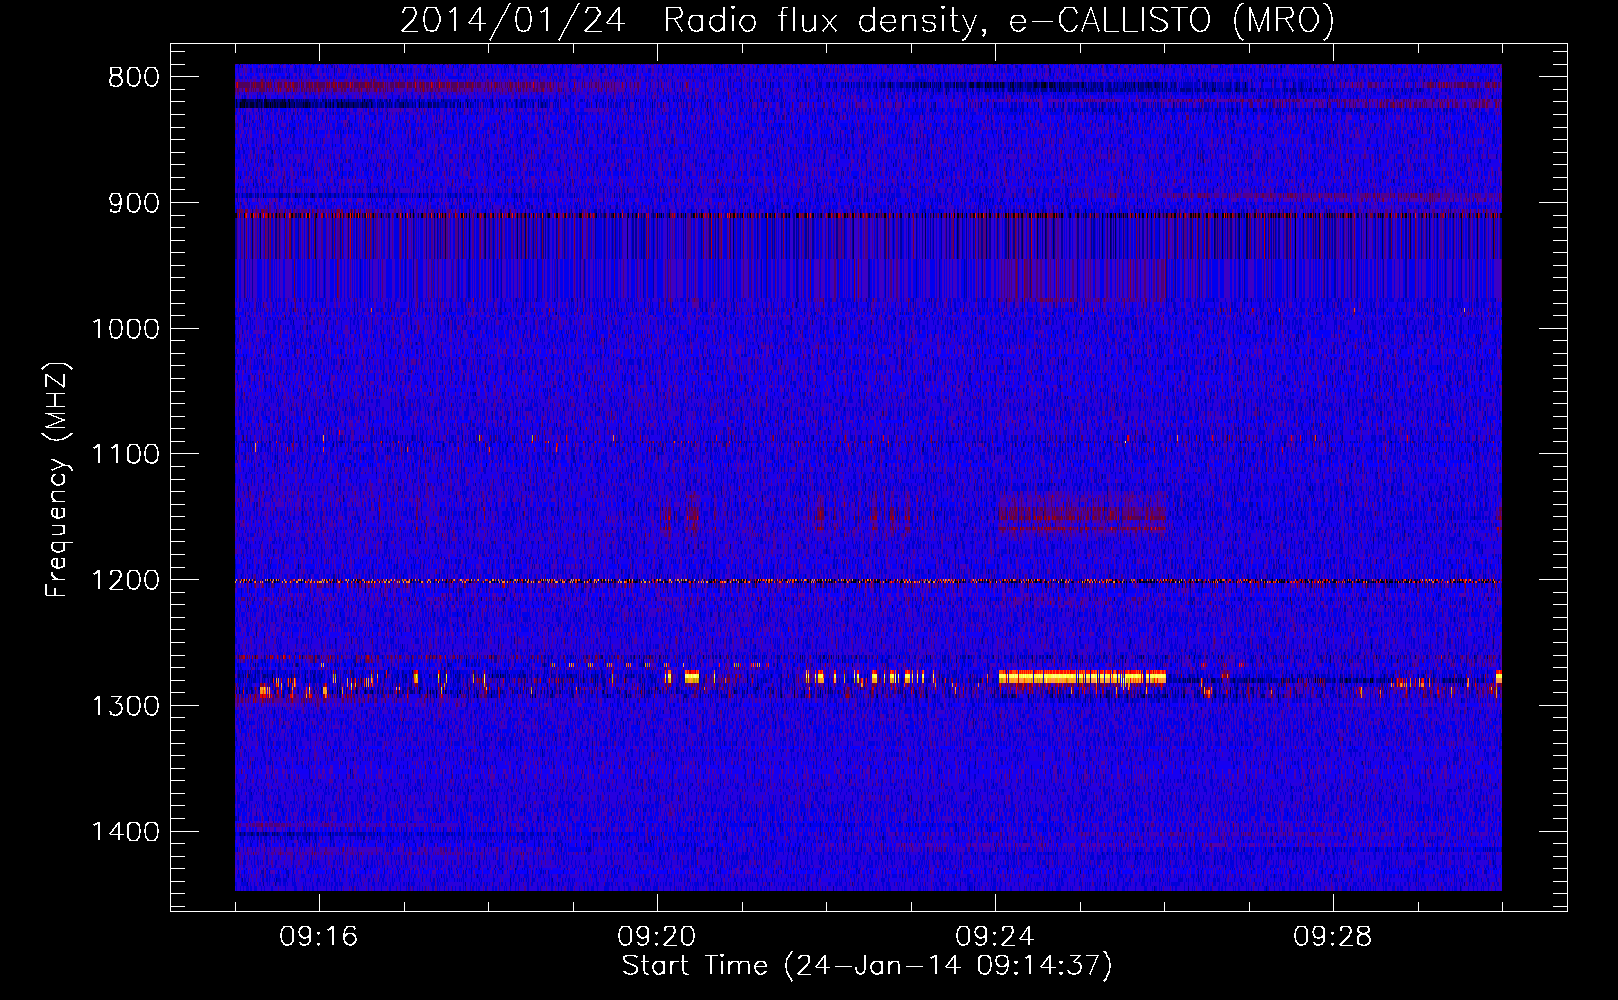Click the 09:24 time tick label
The image size is (1618, 1000).
tap(995, 937)
